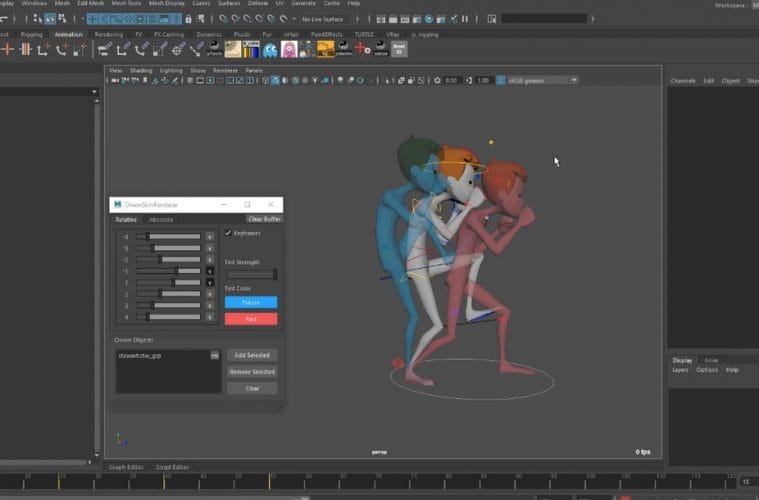Open the Shading menu in viewport
This screenshot has width=759, height=500.
(x=141, y=71)
